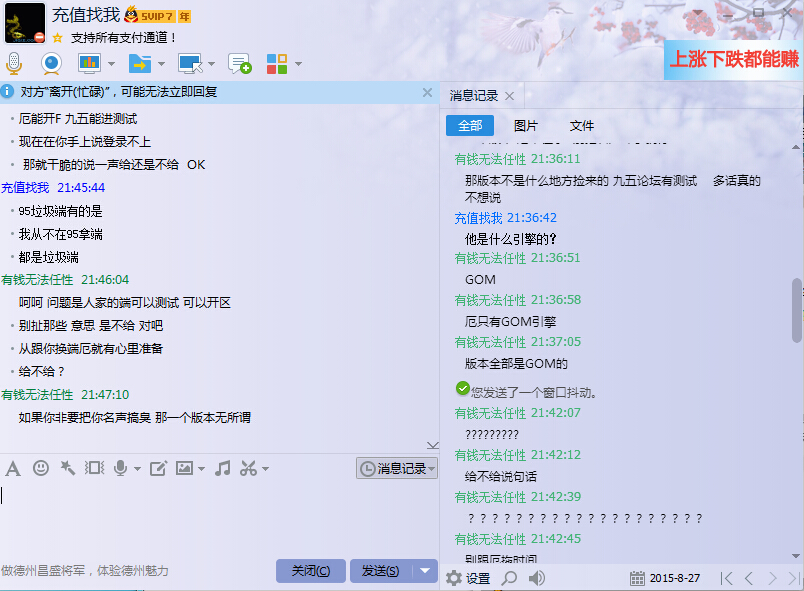Open font settings with the A icon
This screenshot has height=591, width=804.
coord(13,468)
